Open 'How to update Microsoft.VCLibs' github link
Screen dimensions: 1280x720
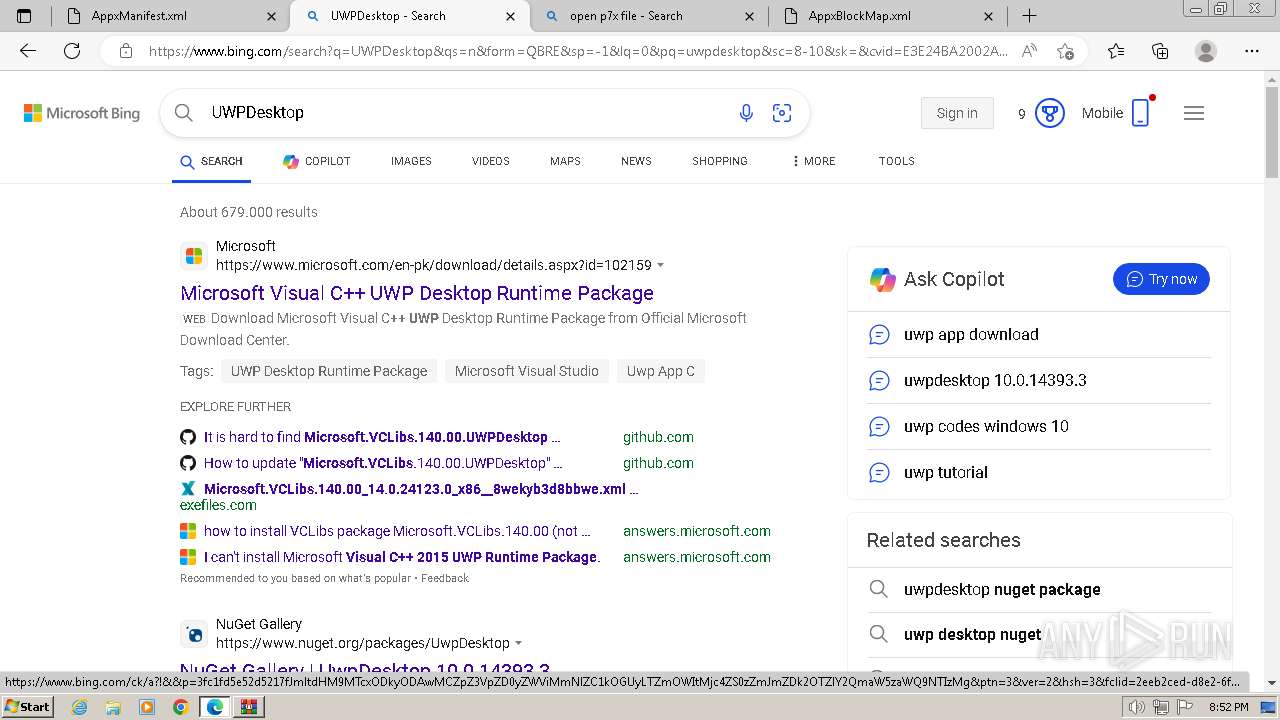[x=383, y=463]
